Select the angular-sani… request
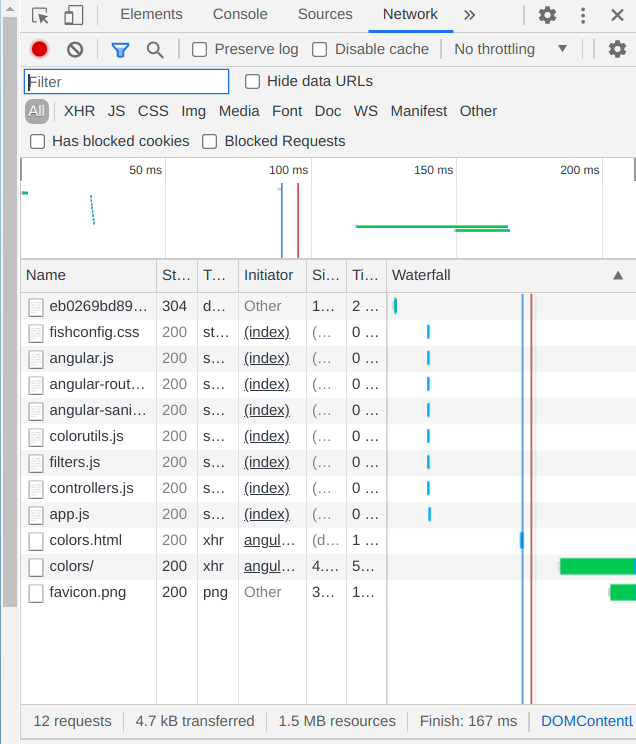 [x=328, y=410]
